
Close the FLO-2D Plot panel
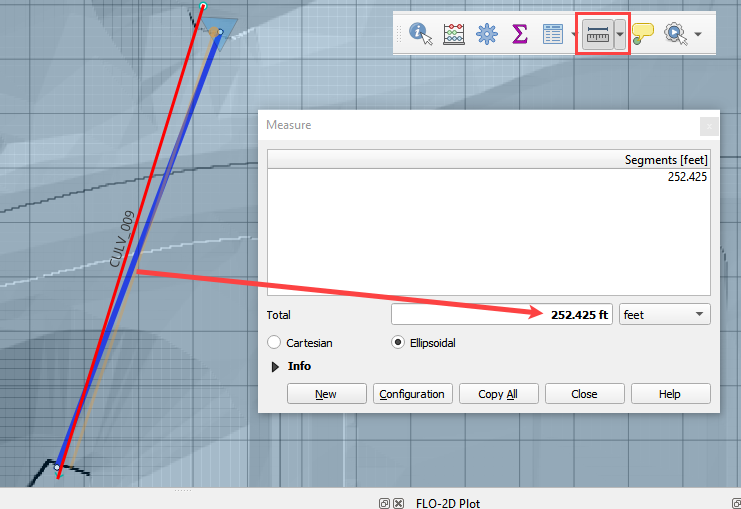coord(398,503)
